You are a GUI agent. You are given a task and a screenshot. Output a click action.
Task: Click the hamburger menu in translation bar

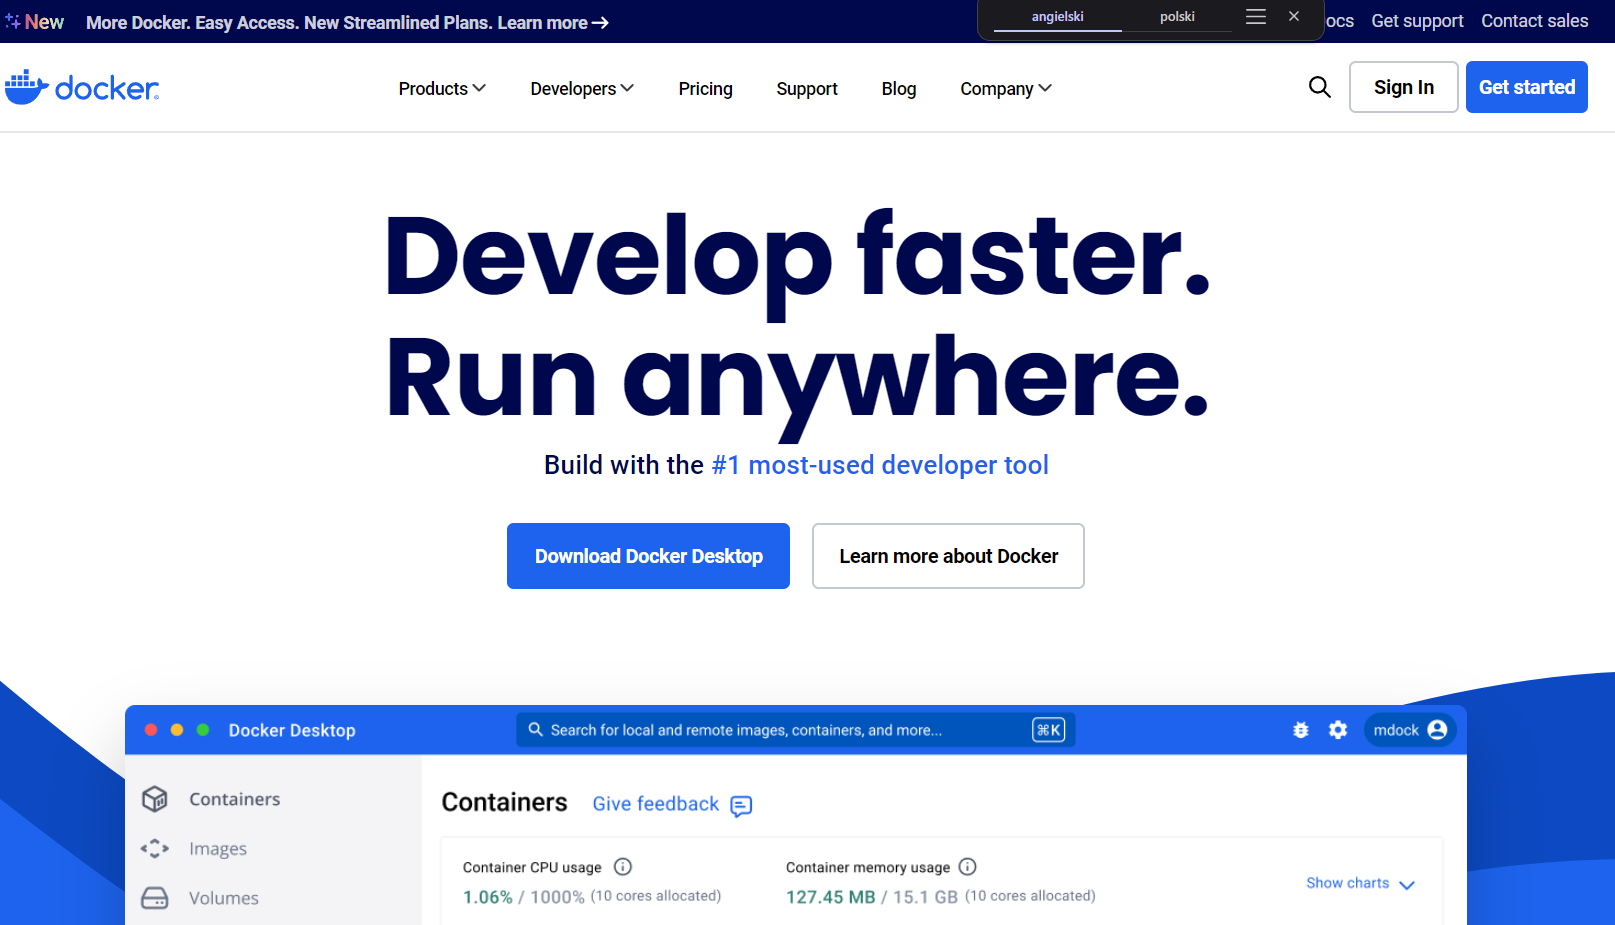pyautogui.click(x=1256, y=17)
